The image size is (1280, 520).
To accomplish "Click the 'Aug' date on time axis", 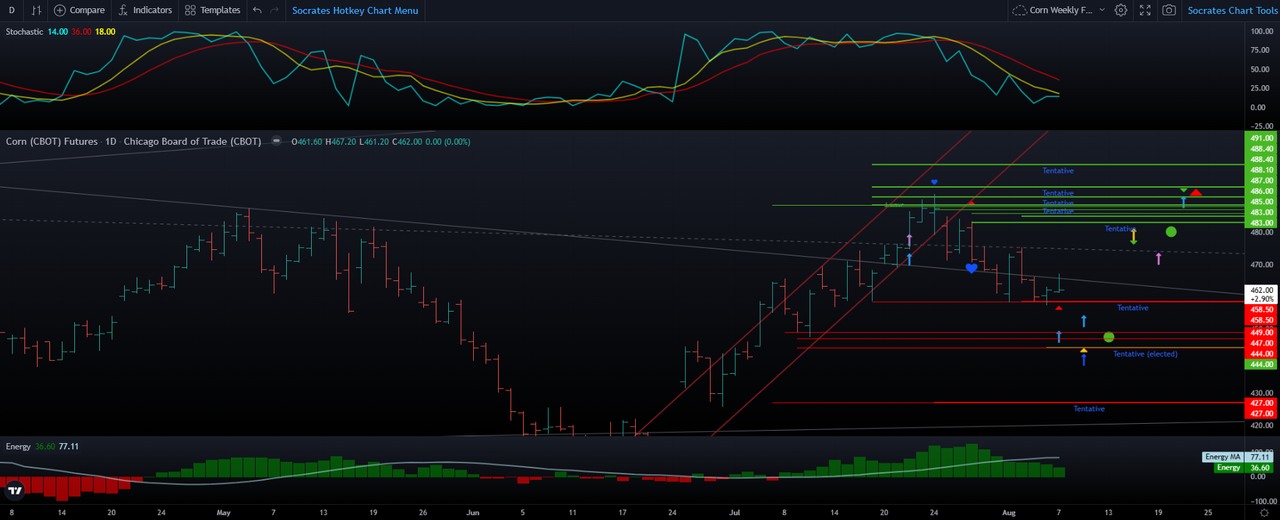I will (1008, 511).
